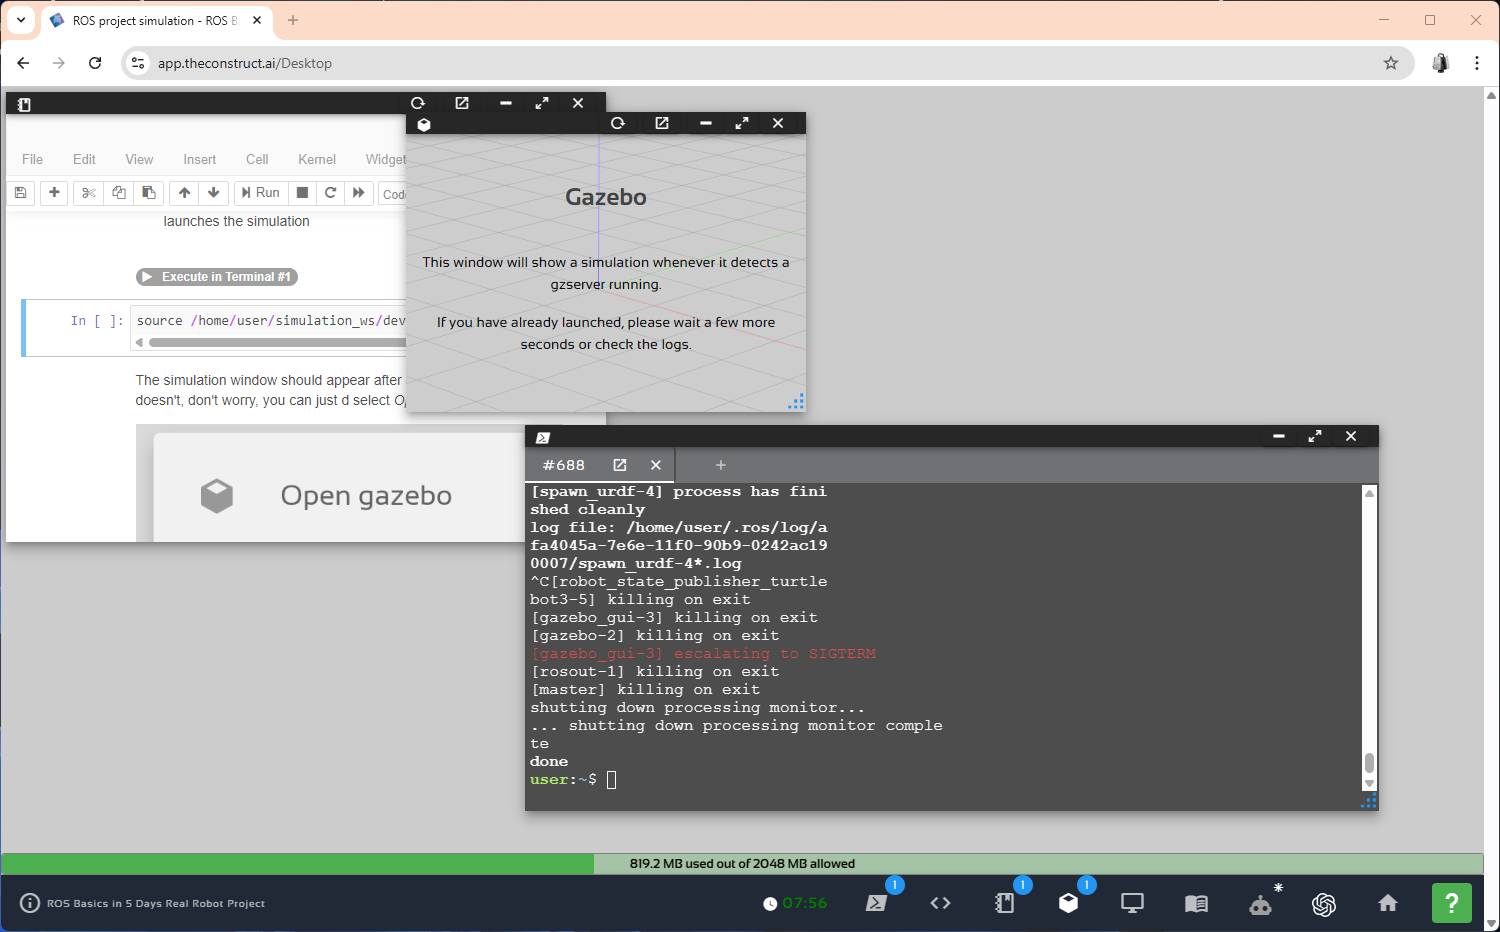This screenshot has height=932, width=1500.
Task: Click Execute in Terminal #1 button
Action: tap(217, 277)
